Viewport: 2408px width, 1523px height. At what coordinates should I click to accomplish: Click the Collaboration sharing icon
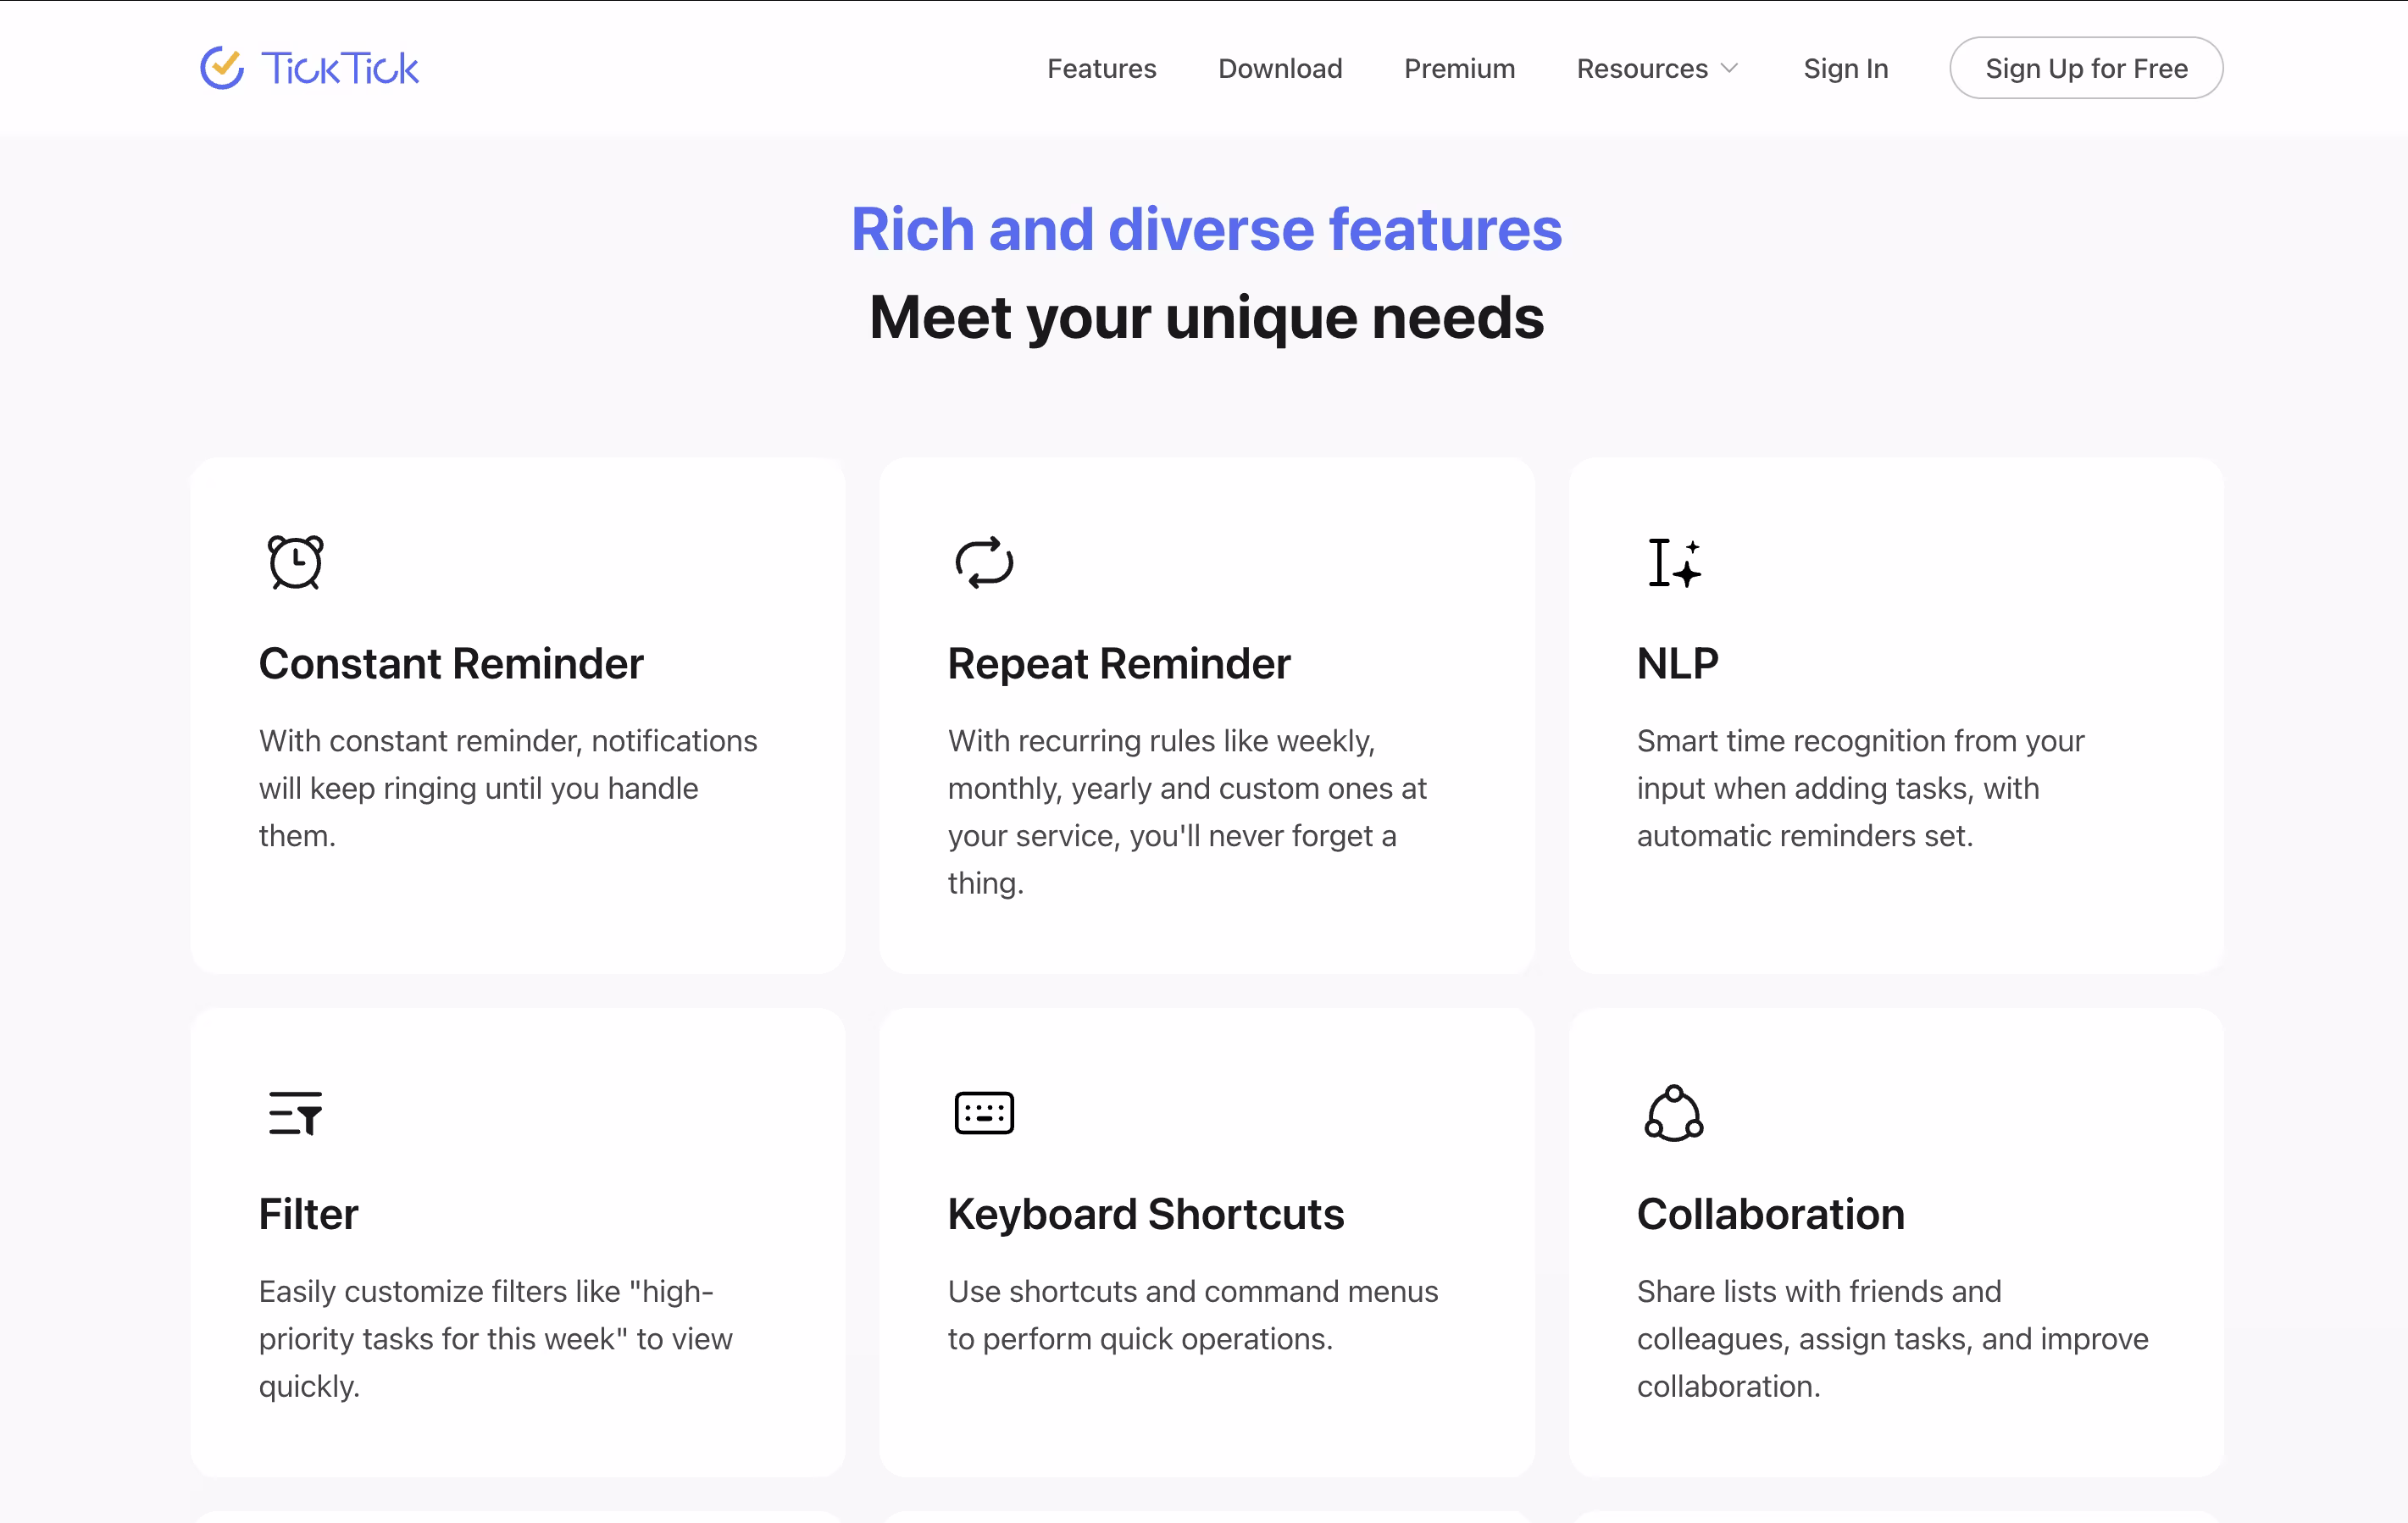coord(1674,1113)
